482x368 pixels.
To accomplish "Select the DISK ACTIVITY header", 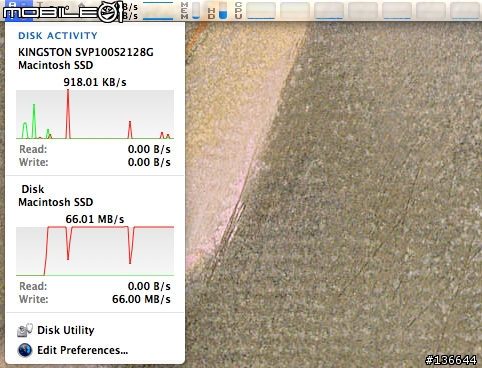I will tap(58, 36).
